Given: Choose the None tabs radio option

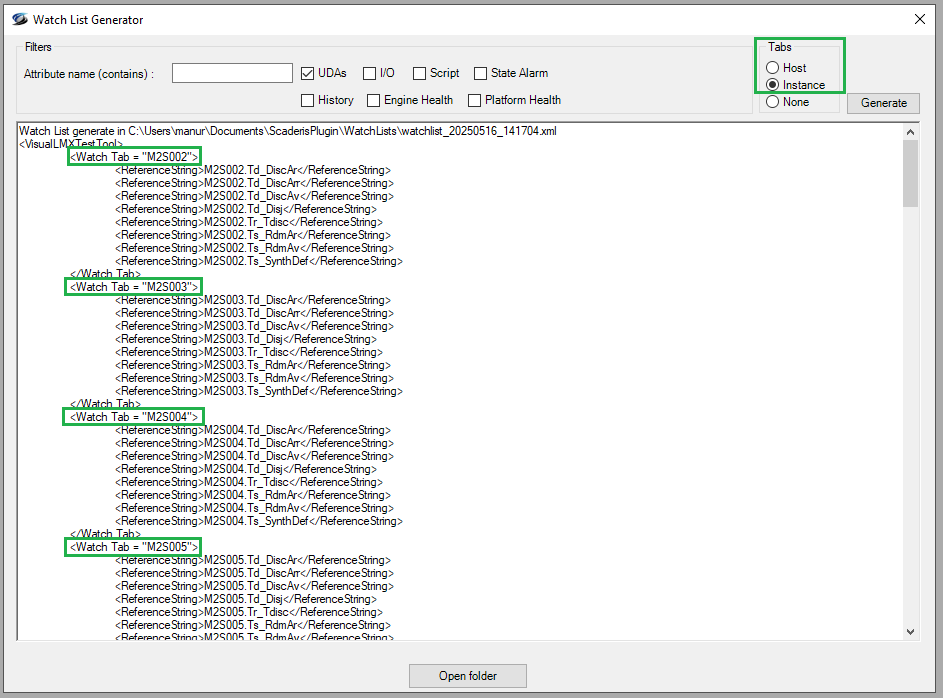Looking at the screenshot, I should (x=773, y=102).
